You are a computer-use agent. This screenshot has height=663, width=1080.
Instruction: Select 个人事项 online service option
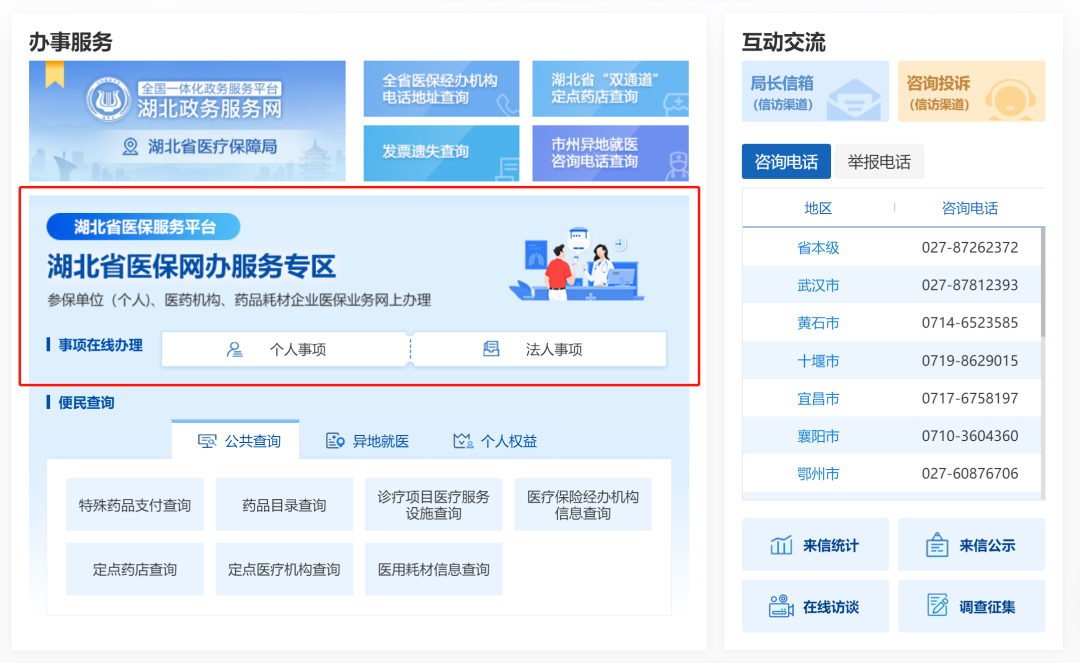coord(285,349)
